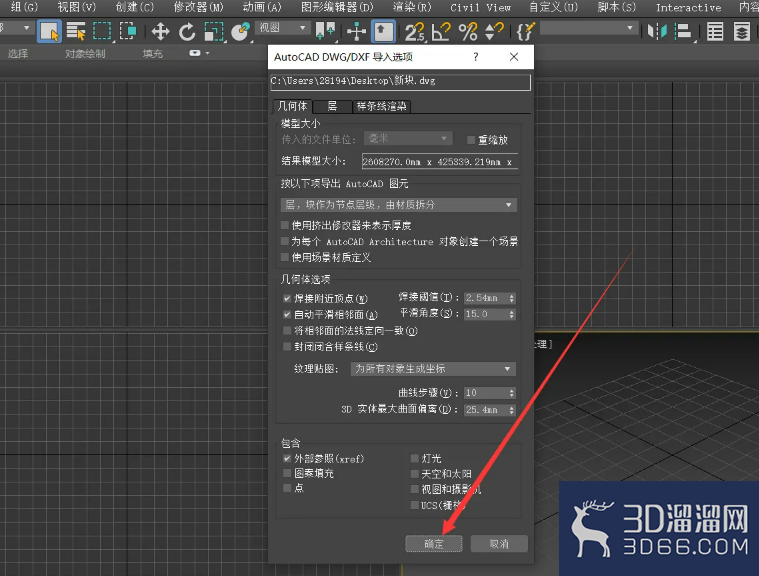Toggle the Angle Snap icon
This screenshot has width=759, height=576.
pos(441,32)
